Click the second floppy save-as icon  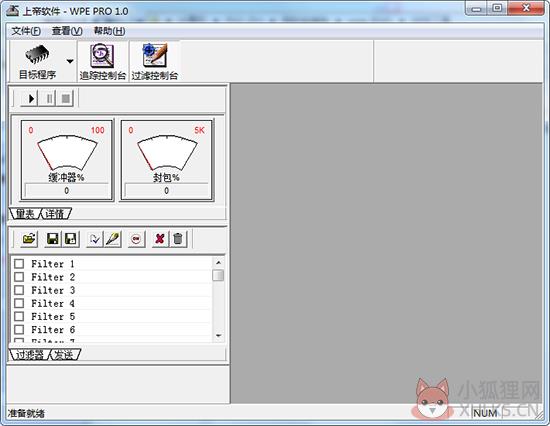(x=71, y=239)
